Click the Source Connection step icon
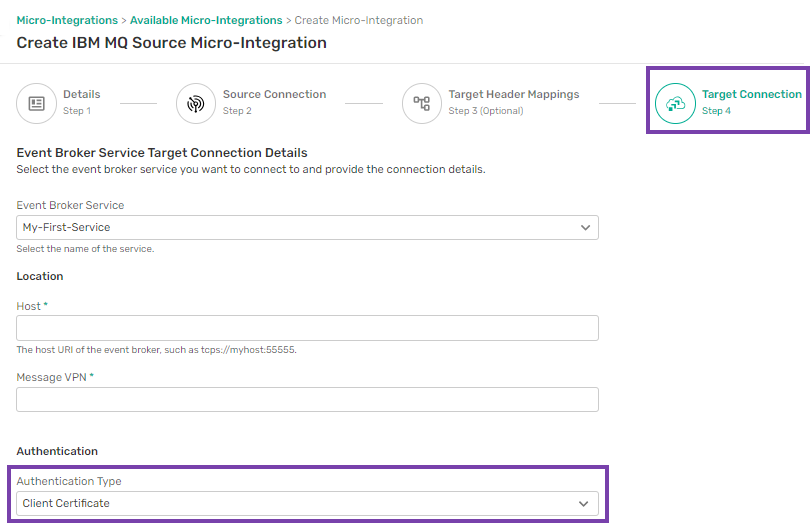810x523 pixels. pyautogui.click(x=196, y=103)
